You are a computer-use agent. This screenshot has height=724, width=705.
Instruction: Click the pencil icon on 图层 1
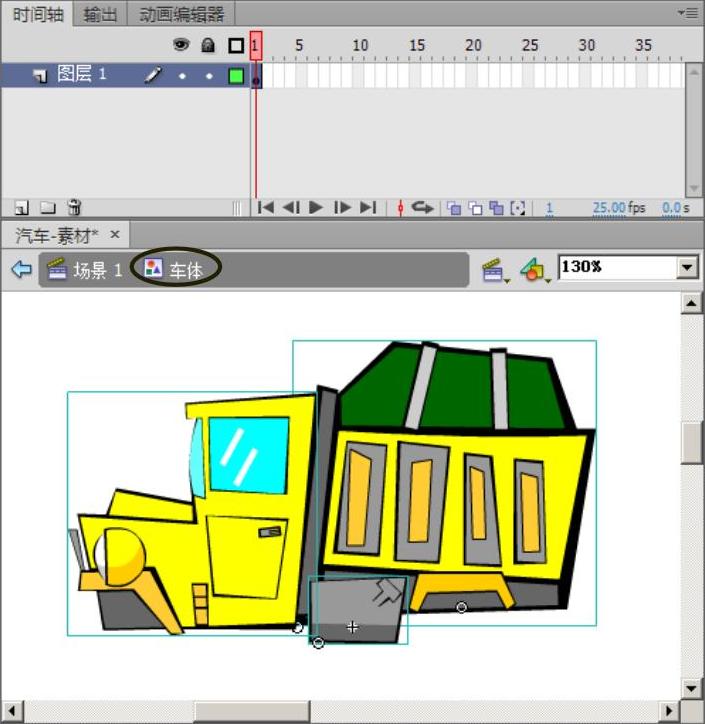(153, 75)
